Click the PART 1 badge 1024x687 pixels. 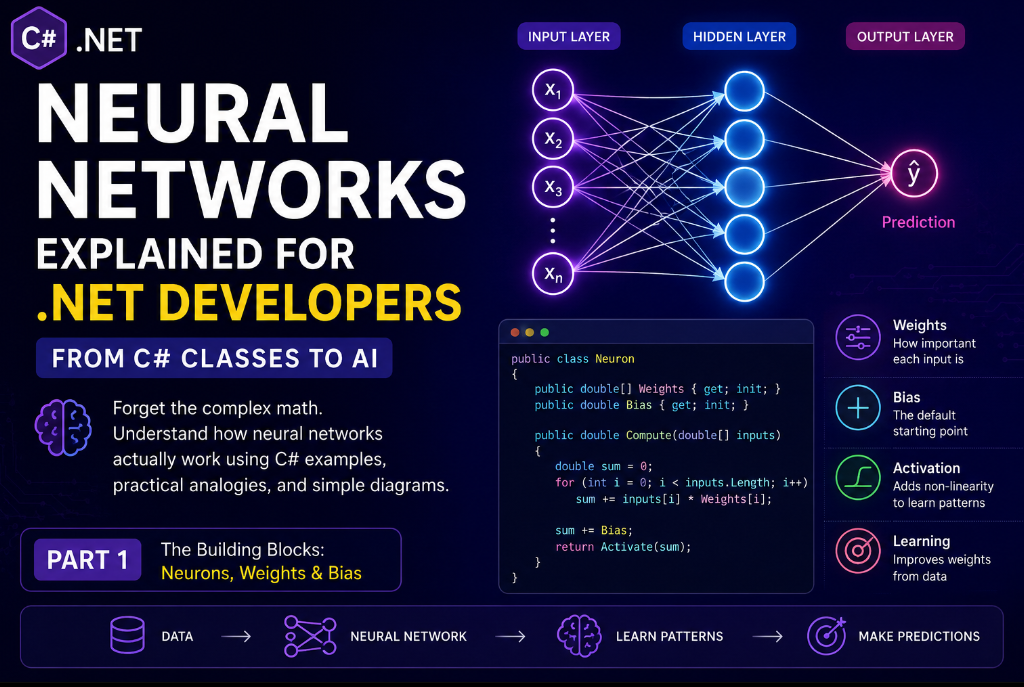(88, 560)
